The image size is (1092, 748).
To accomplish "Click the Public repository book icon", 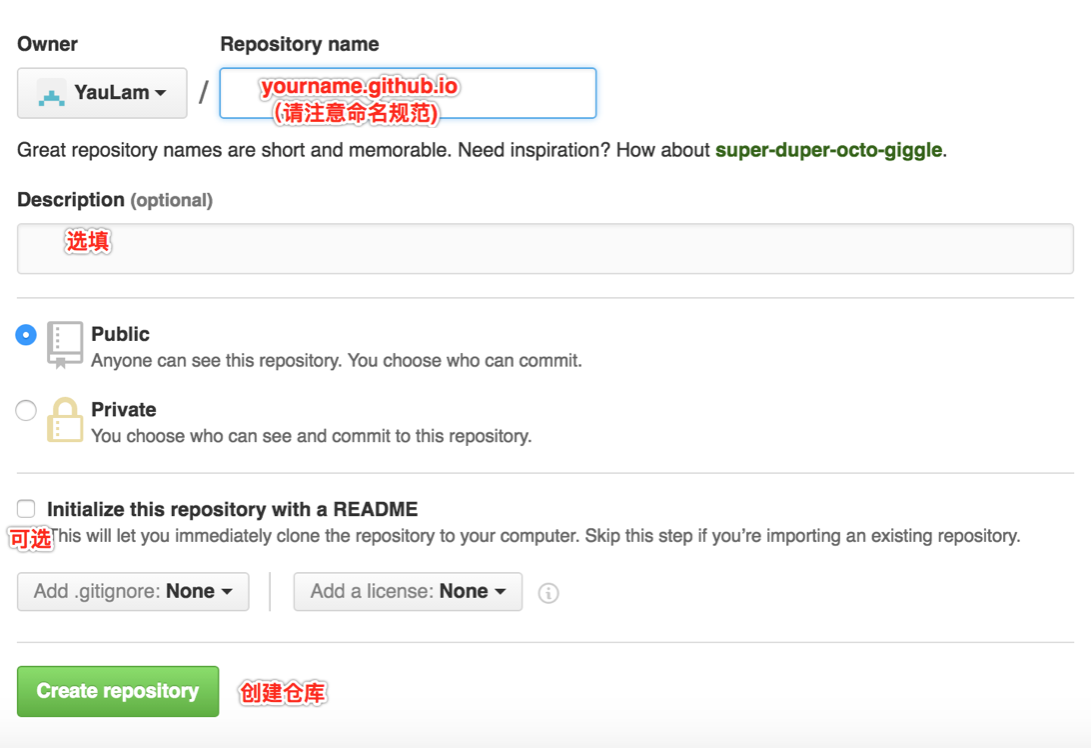I will coord(65,344).
